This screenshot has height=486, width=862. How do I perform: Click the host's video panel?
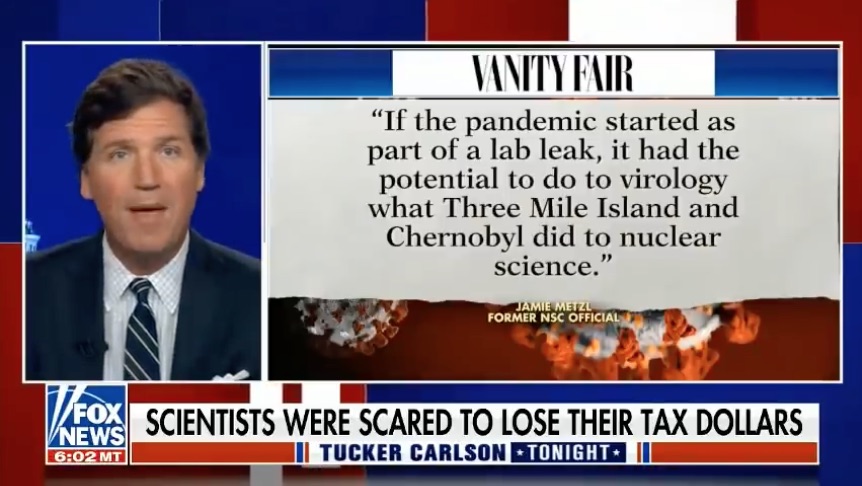[x=143, y=212]
